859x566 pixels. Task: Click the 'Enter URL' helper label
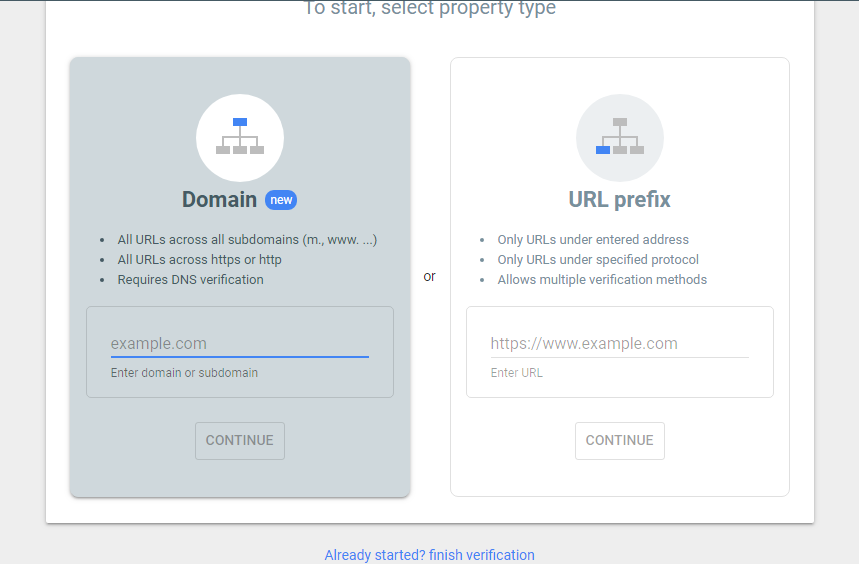[x=517, y=373]
